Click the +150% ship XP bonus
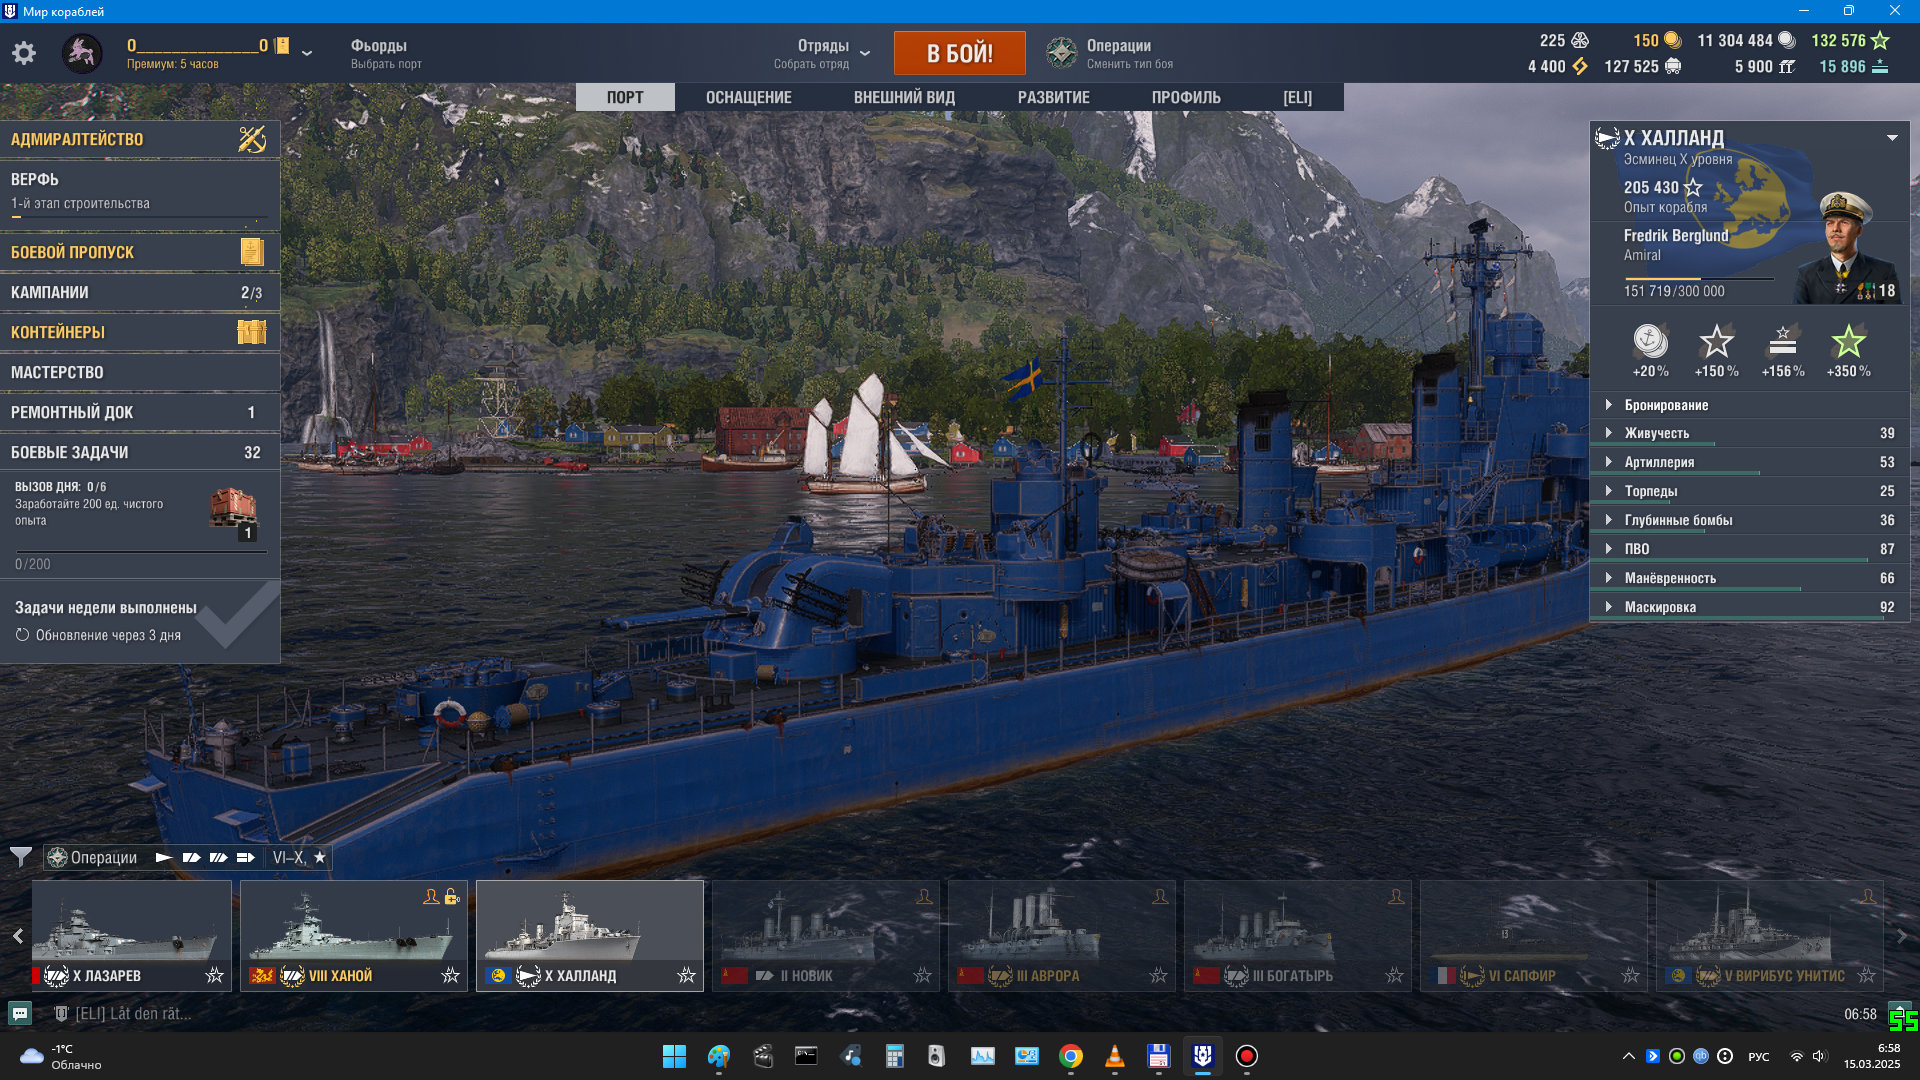1920x1080 pixels. 1716,351
